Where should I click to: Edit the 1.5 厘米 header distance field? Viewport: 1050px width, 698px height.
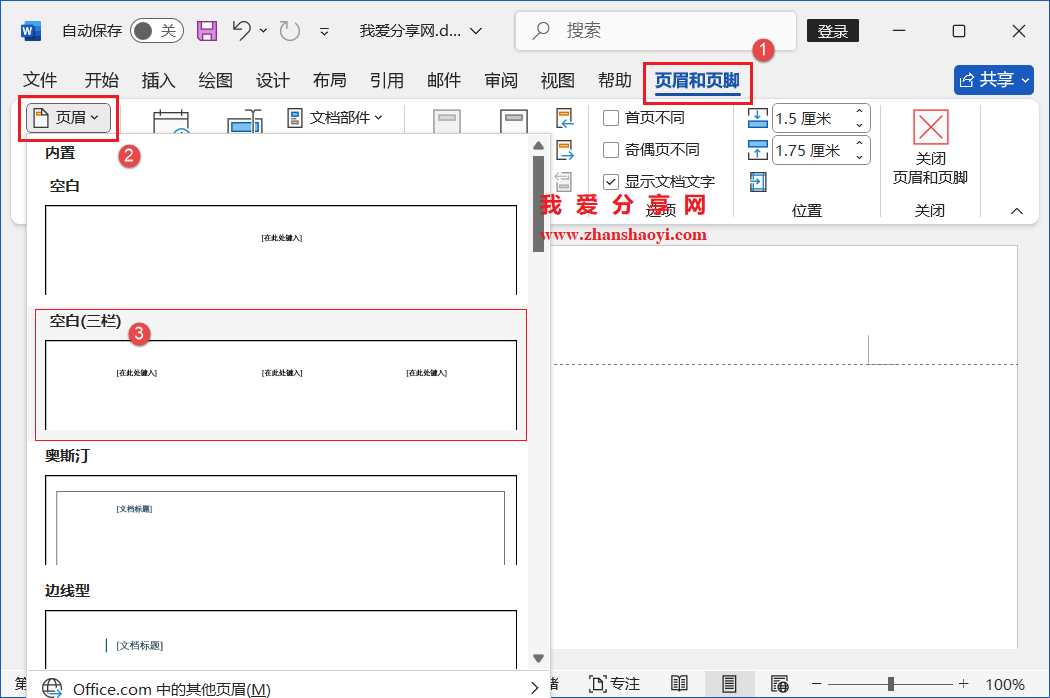tap(812, 119)
